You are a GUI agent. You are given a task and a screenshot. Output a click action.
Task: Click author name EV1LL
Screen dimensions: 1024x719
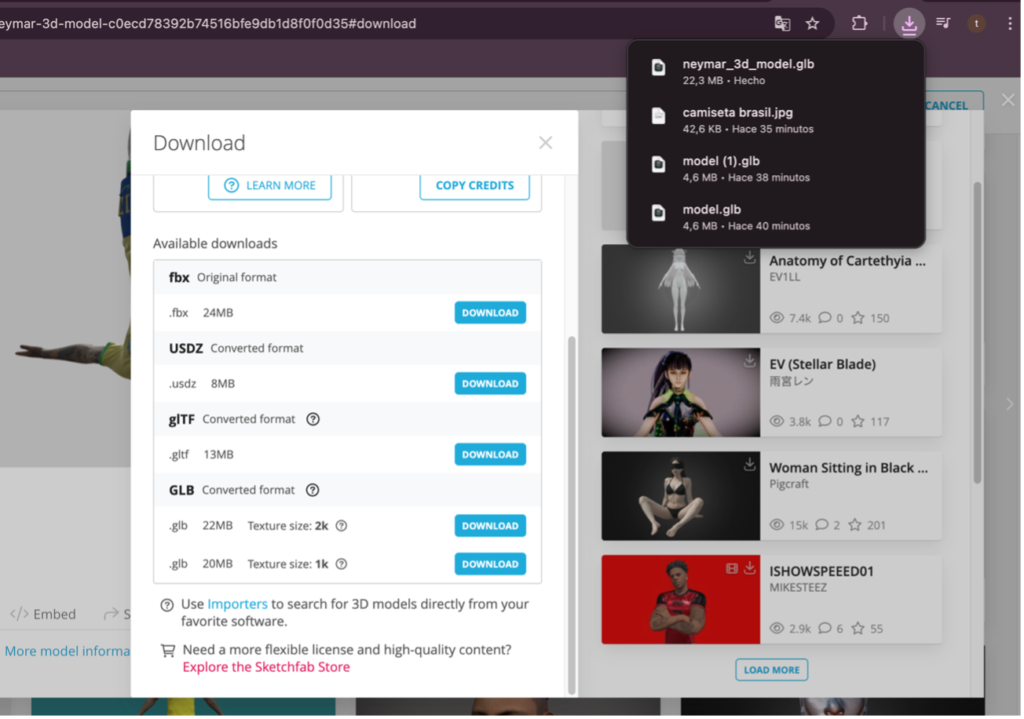pyautogui.click(x=786, y=278)
